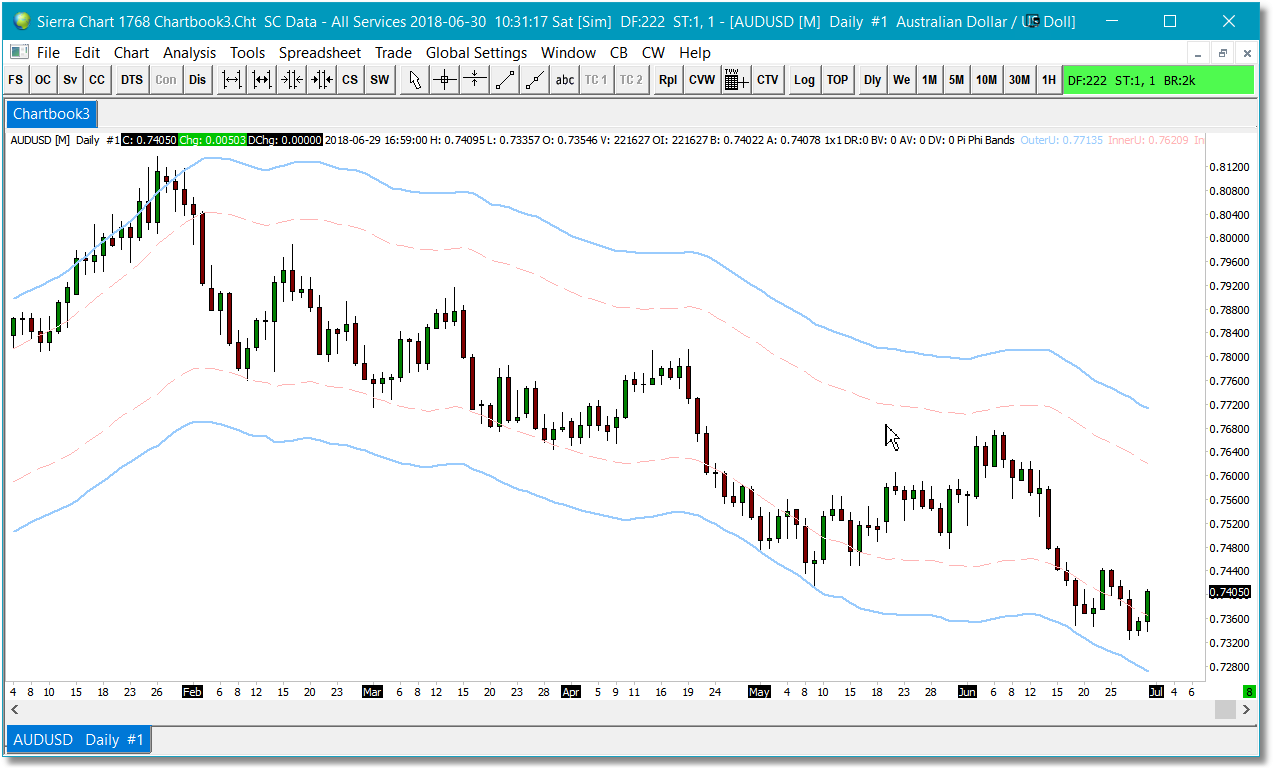Image resolution: width=1274 pixels, height=771 pixels.
Task: Click the greyed-out Con toolbar button
Action: (166, 80)
